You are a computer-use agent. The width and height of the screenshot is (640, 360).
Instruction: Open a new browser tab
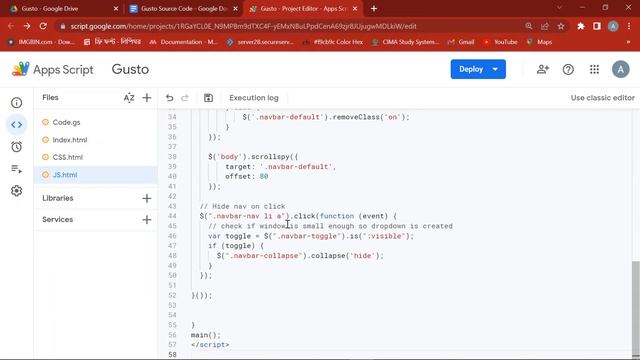pos(374,9)
